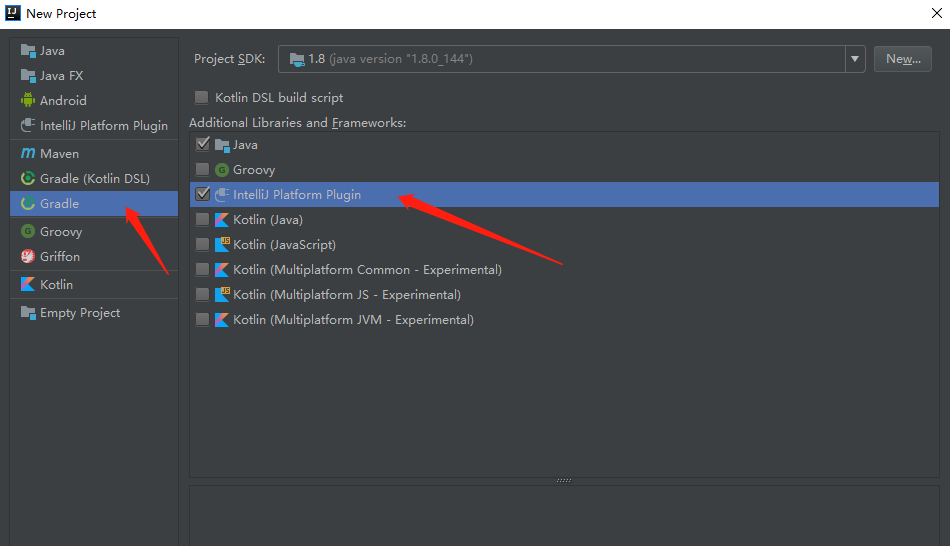Select Java project type
The image size is (950, 546).
coord(94,51)
